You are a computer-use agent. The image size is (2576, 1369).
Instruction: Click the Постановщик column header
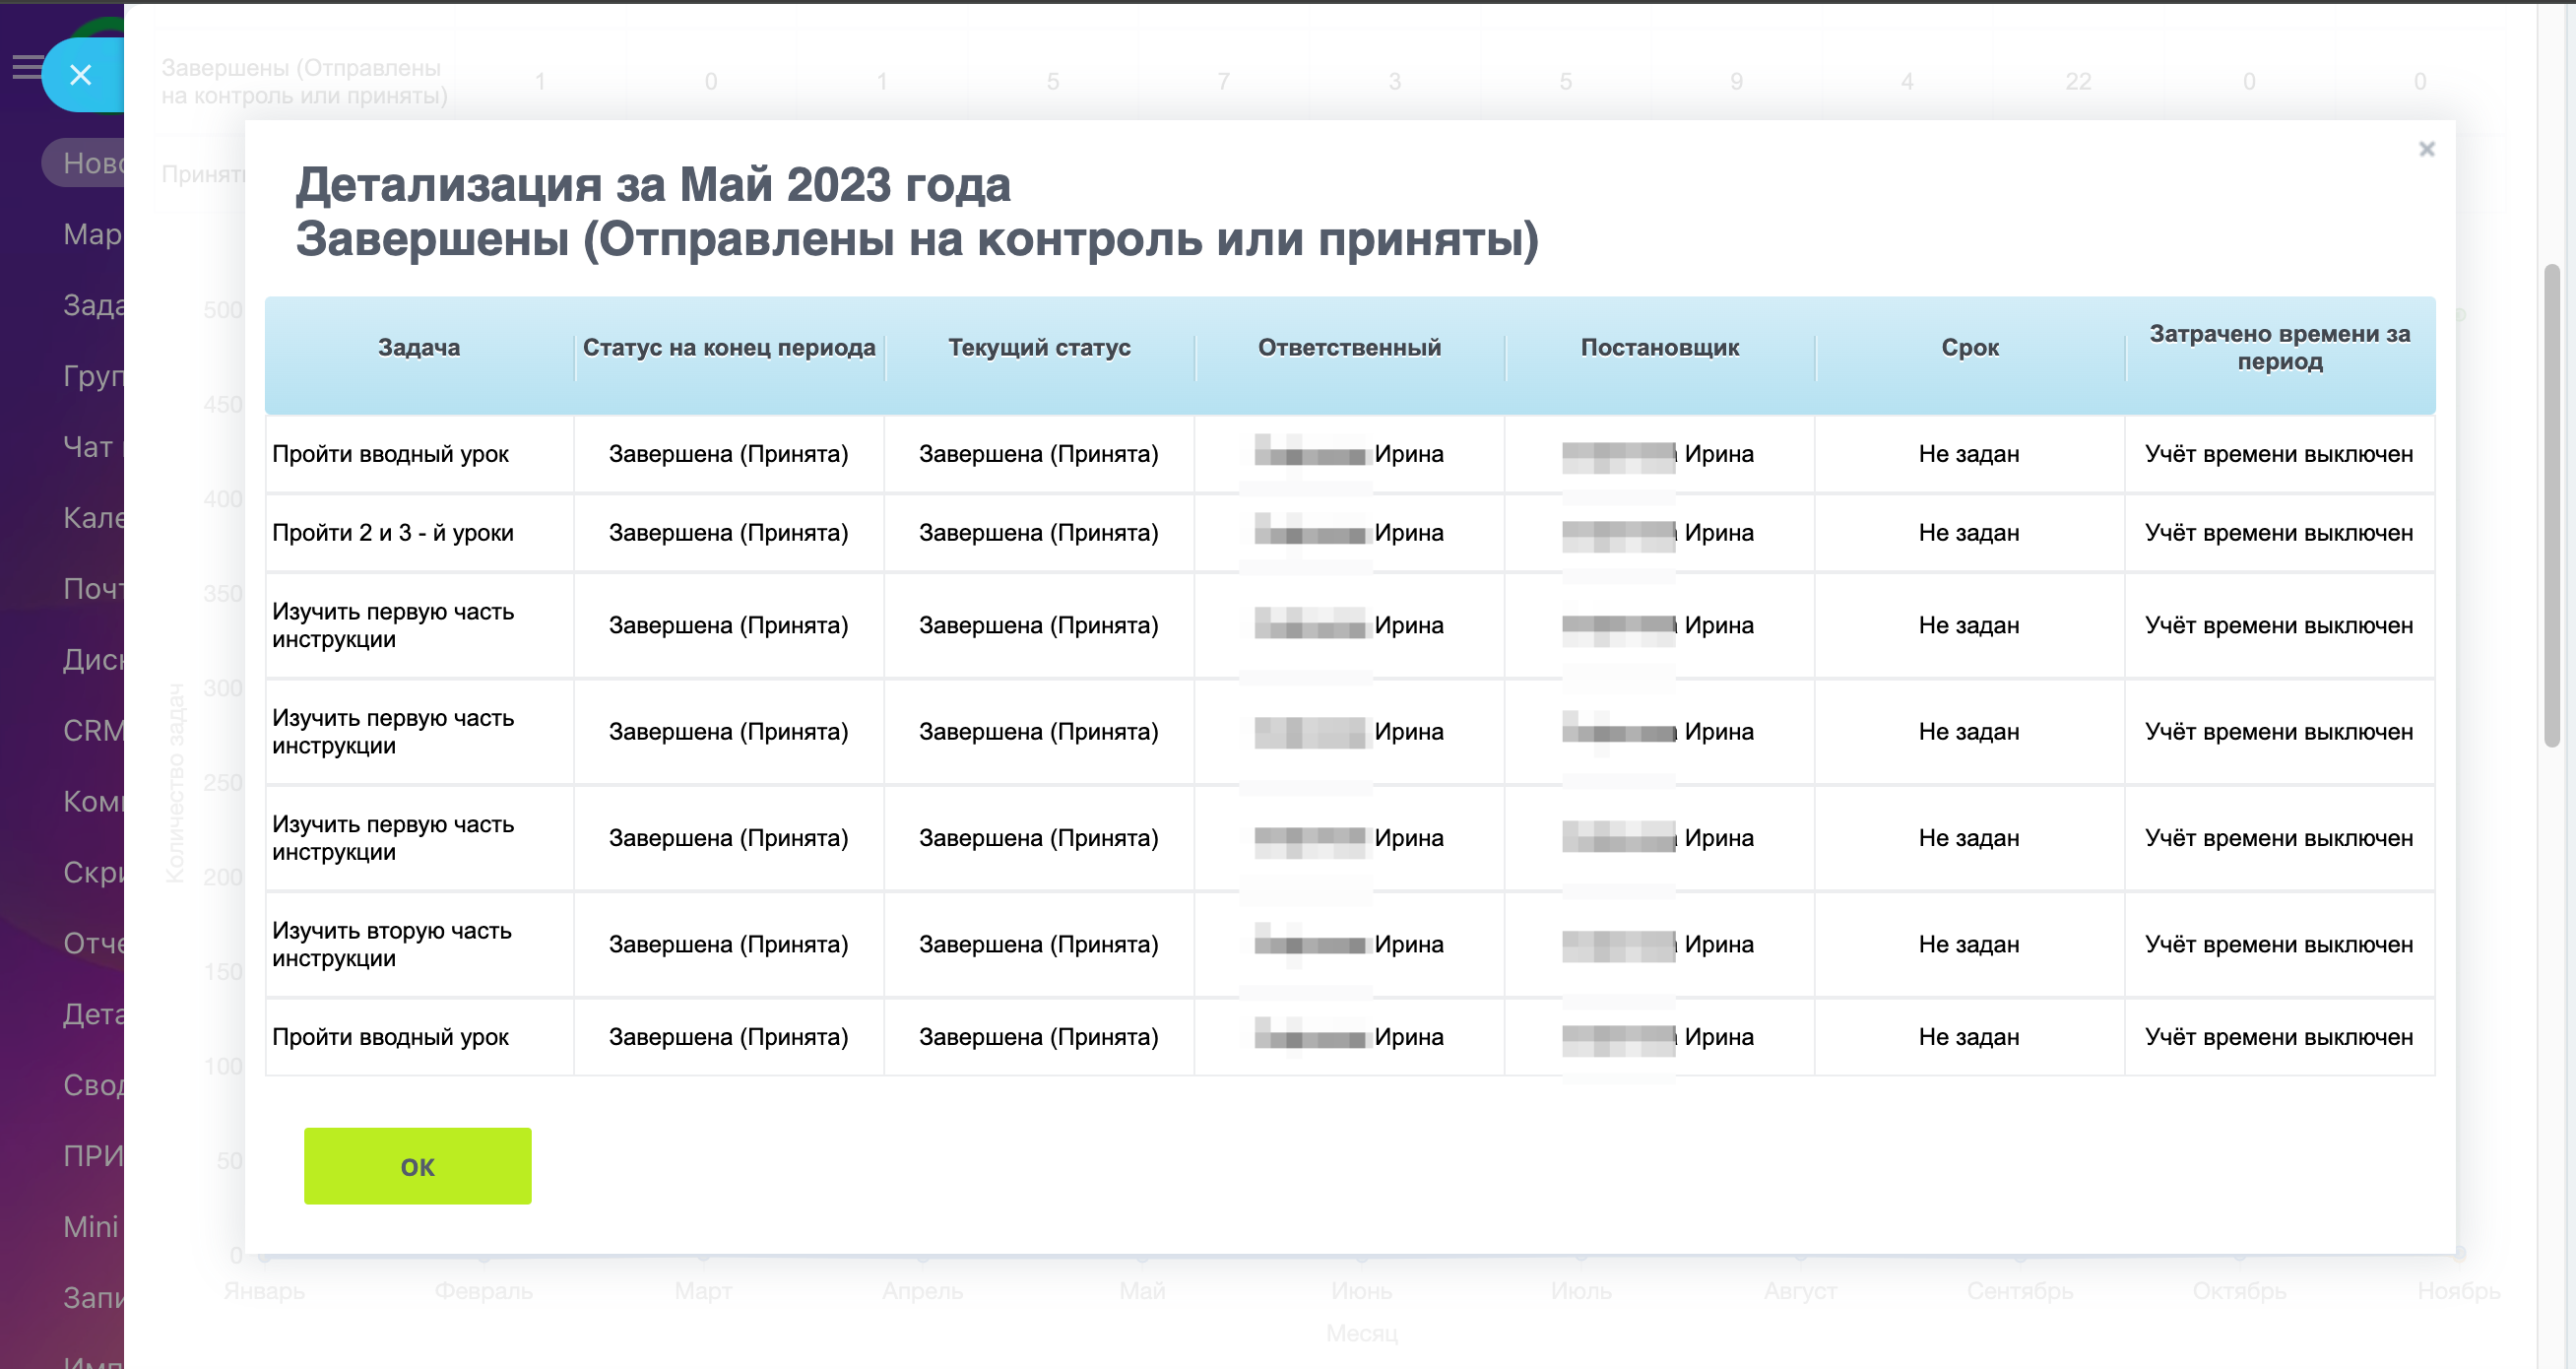coord(1659,348)
